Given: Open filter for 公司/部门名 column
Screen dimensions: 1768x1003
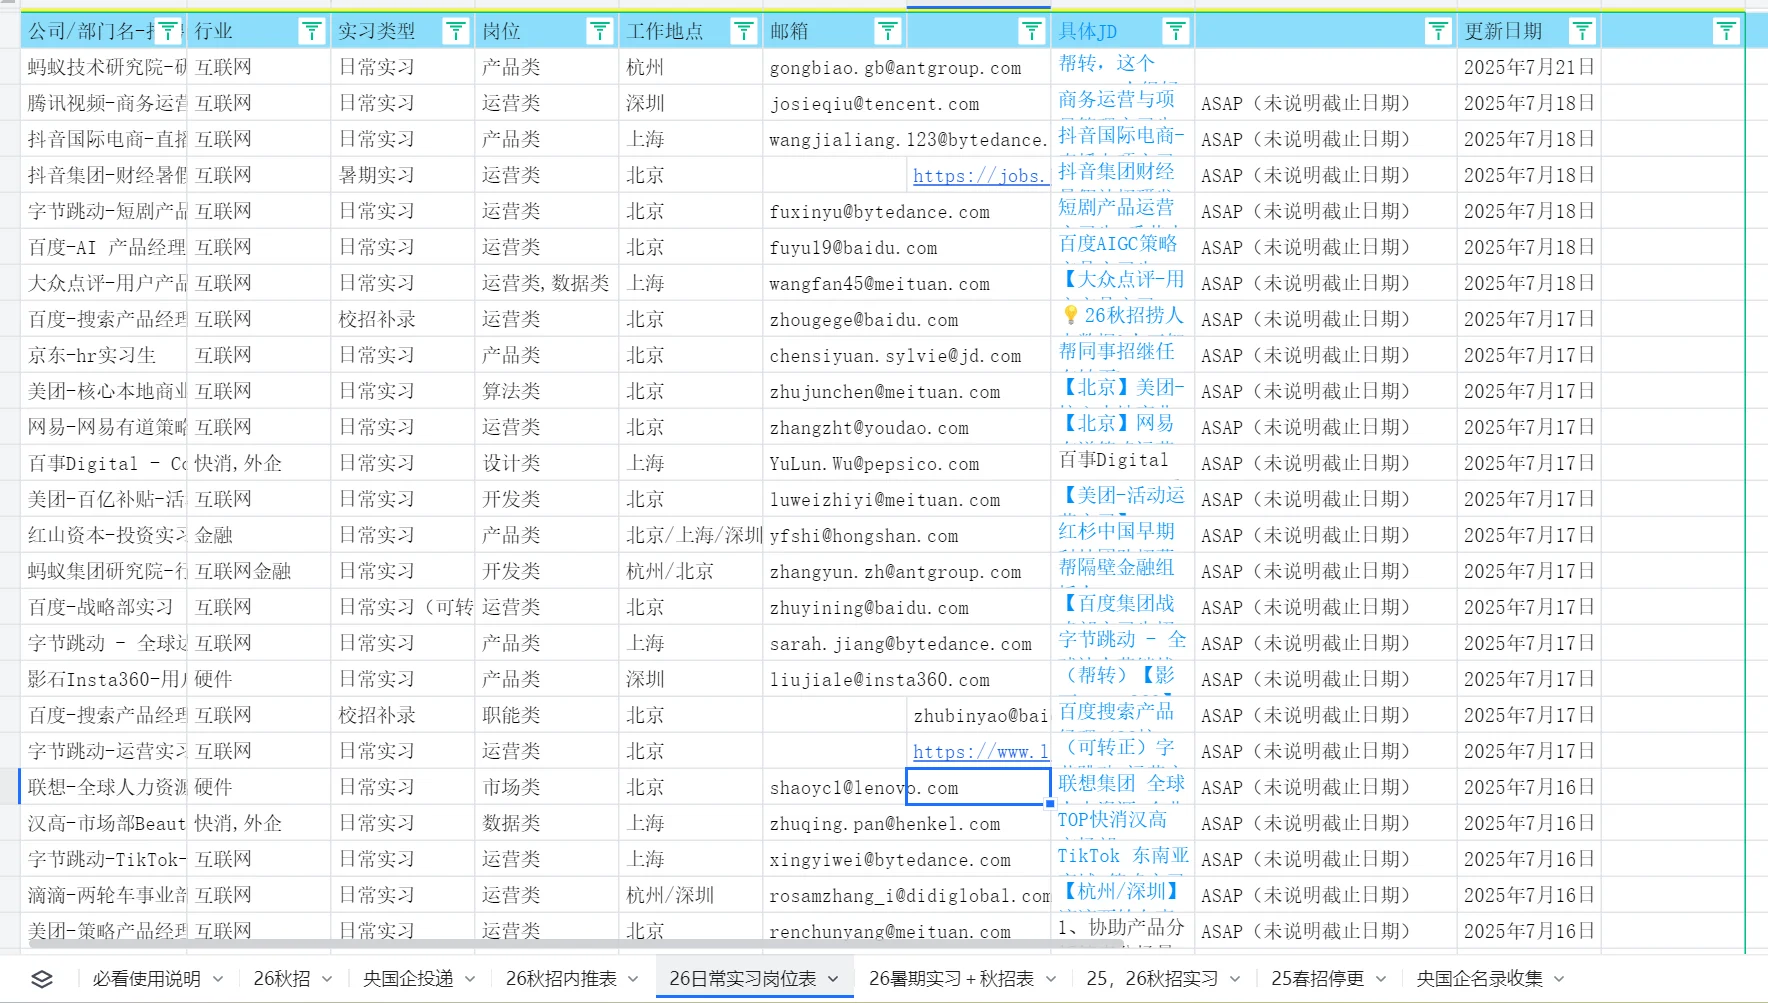Looking at the screenshot, I should click(168, 32).
